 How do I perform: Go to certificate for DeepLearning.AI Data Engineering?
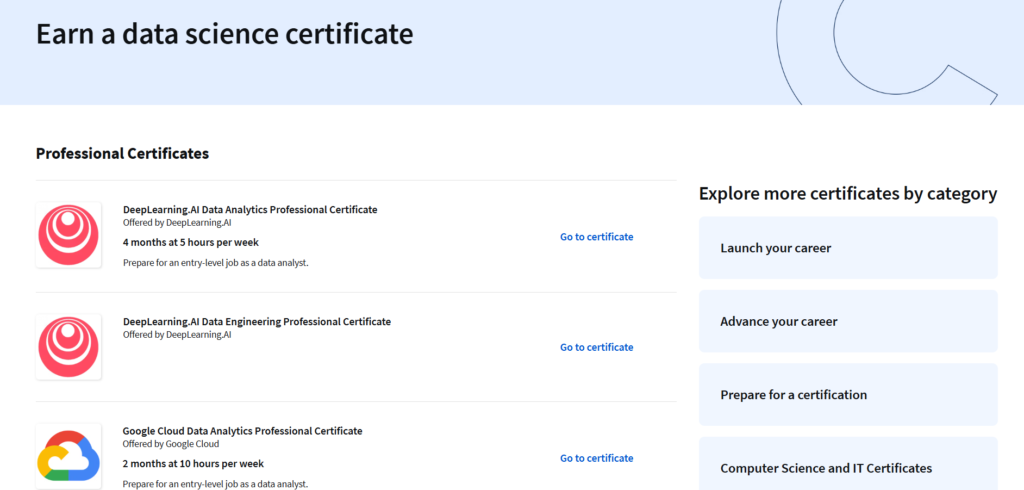coord(596,347)
